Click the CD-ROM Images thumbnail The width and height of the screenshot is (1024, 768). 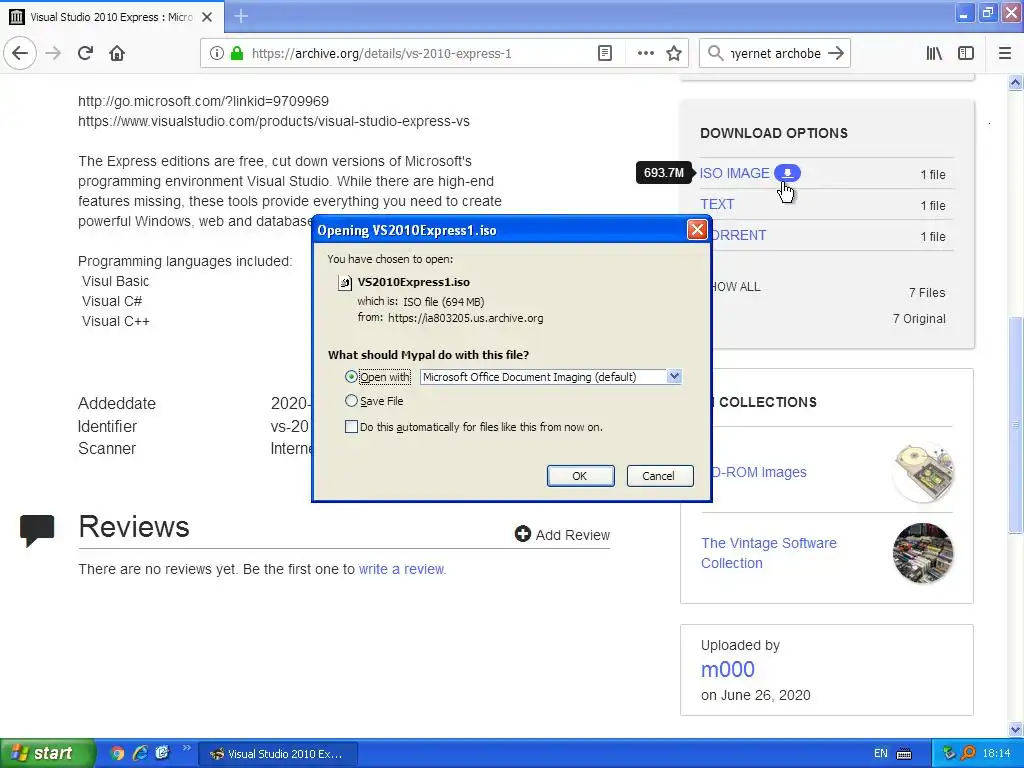923,472
